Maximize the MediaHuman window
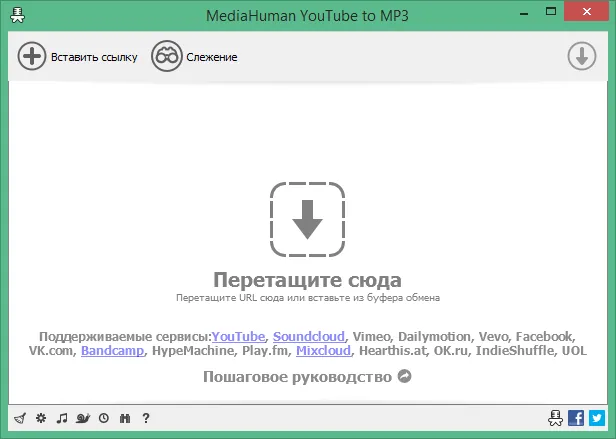Screen dimensions: 616x439 [551, 12]
